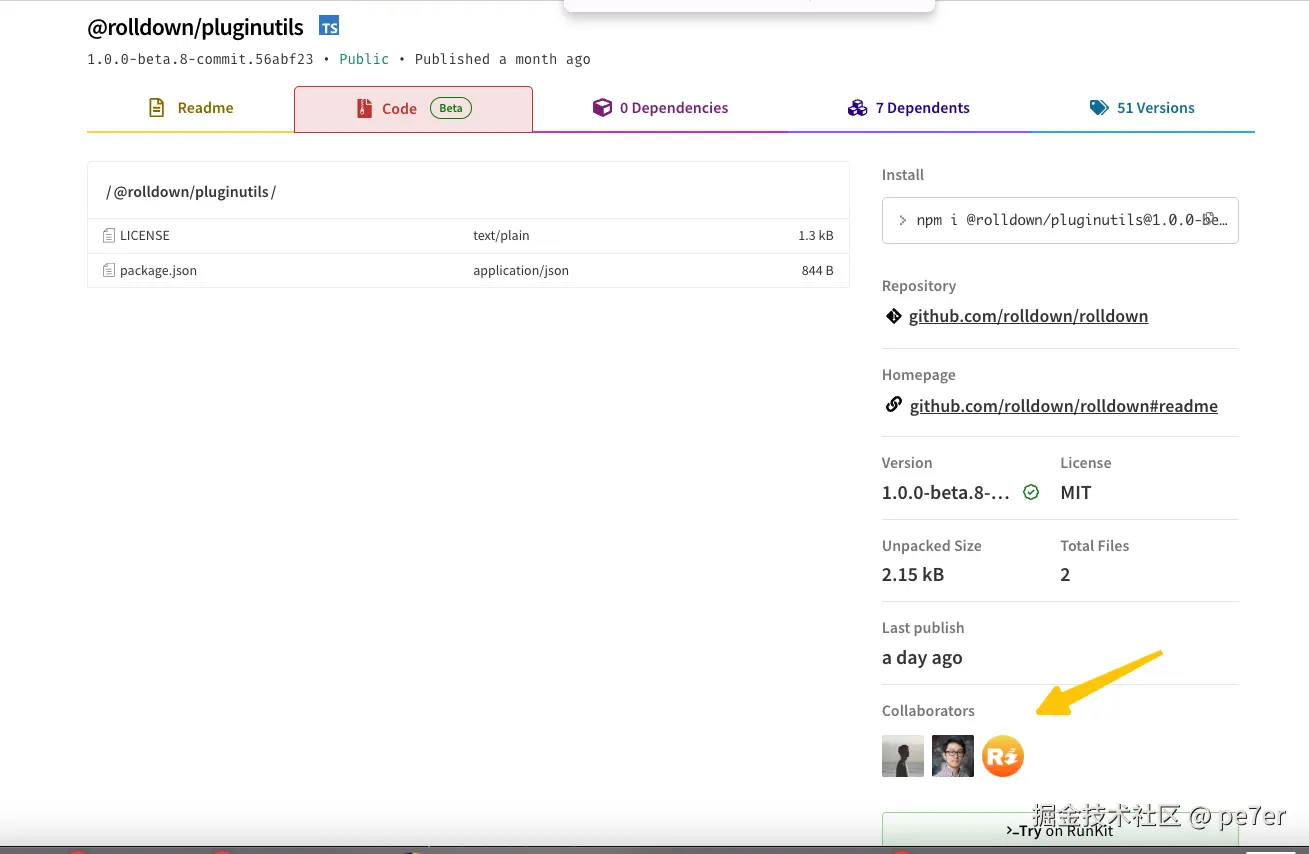Click @rolldown/pluginutils breadcrumb path
The height and width of the screenshot is (854, 1309).
tap(191, 191)
